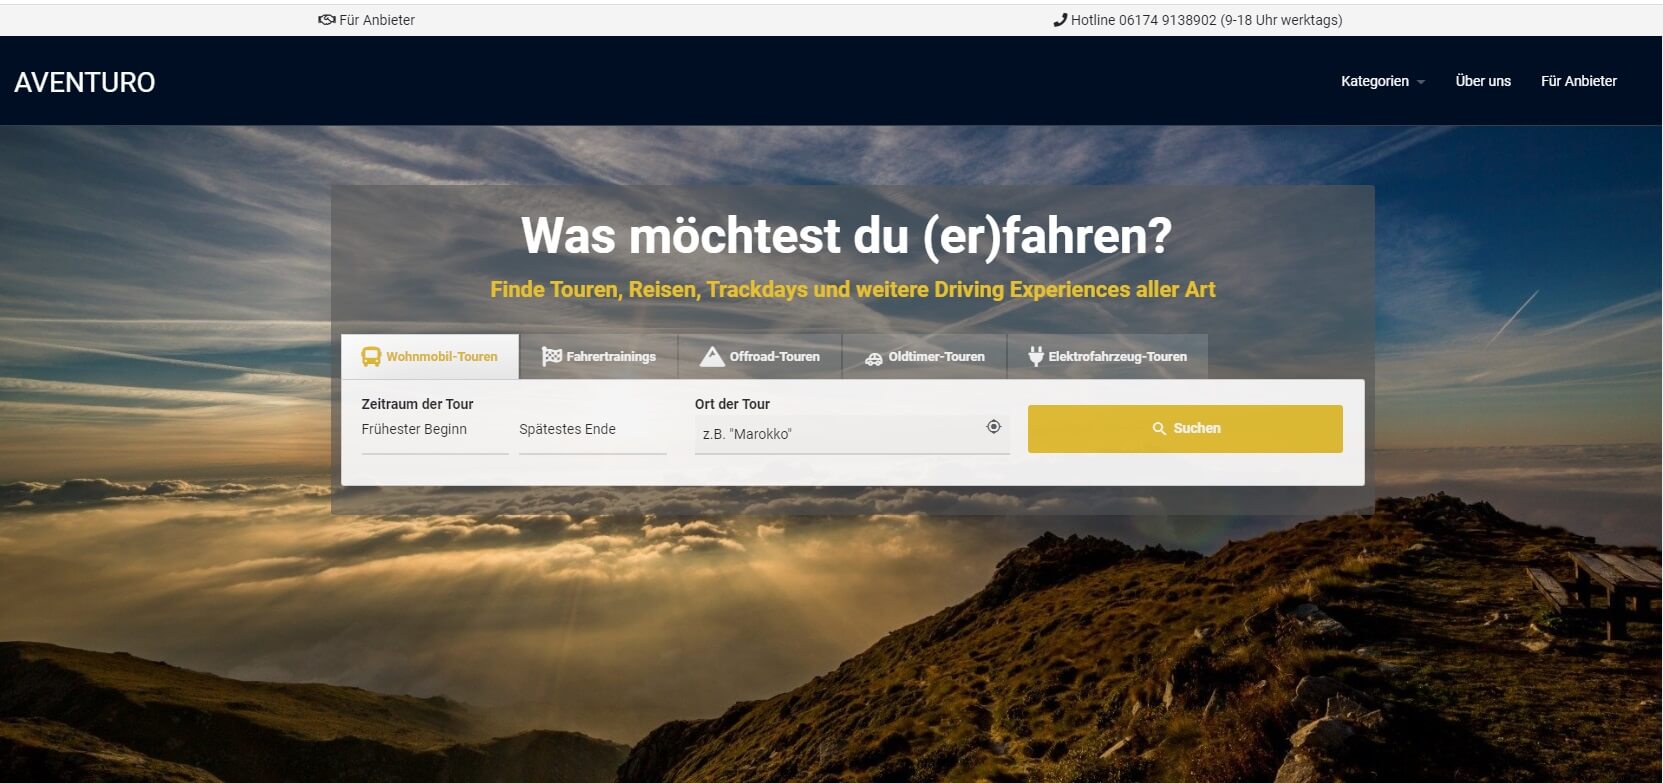The width and height of the screenshot is (1663, 783).
Task: Click the plug icon for Elektrofahrzeug-Touren
Action: point(1036,357)
